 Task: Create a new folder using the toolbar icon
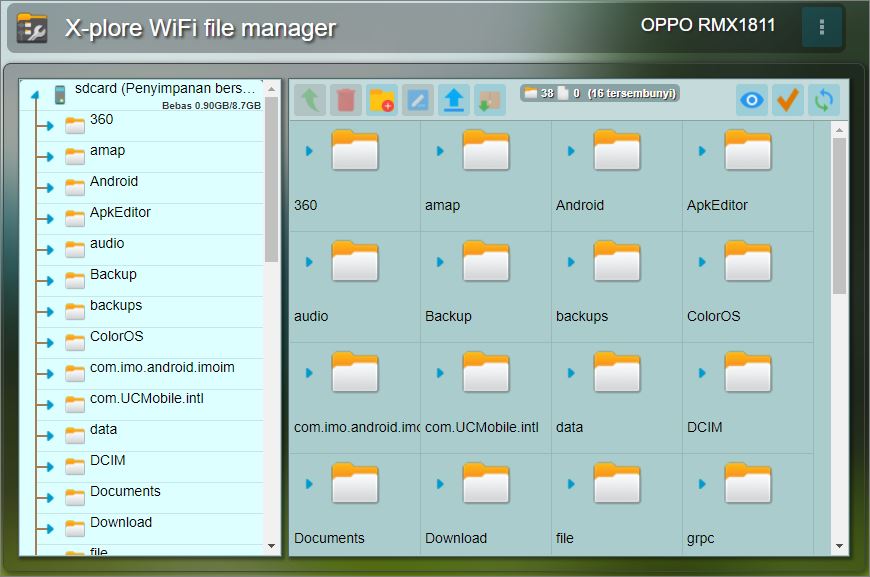pos(382,100)
